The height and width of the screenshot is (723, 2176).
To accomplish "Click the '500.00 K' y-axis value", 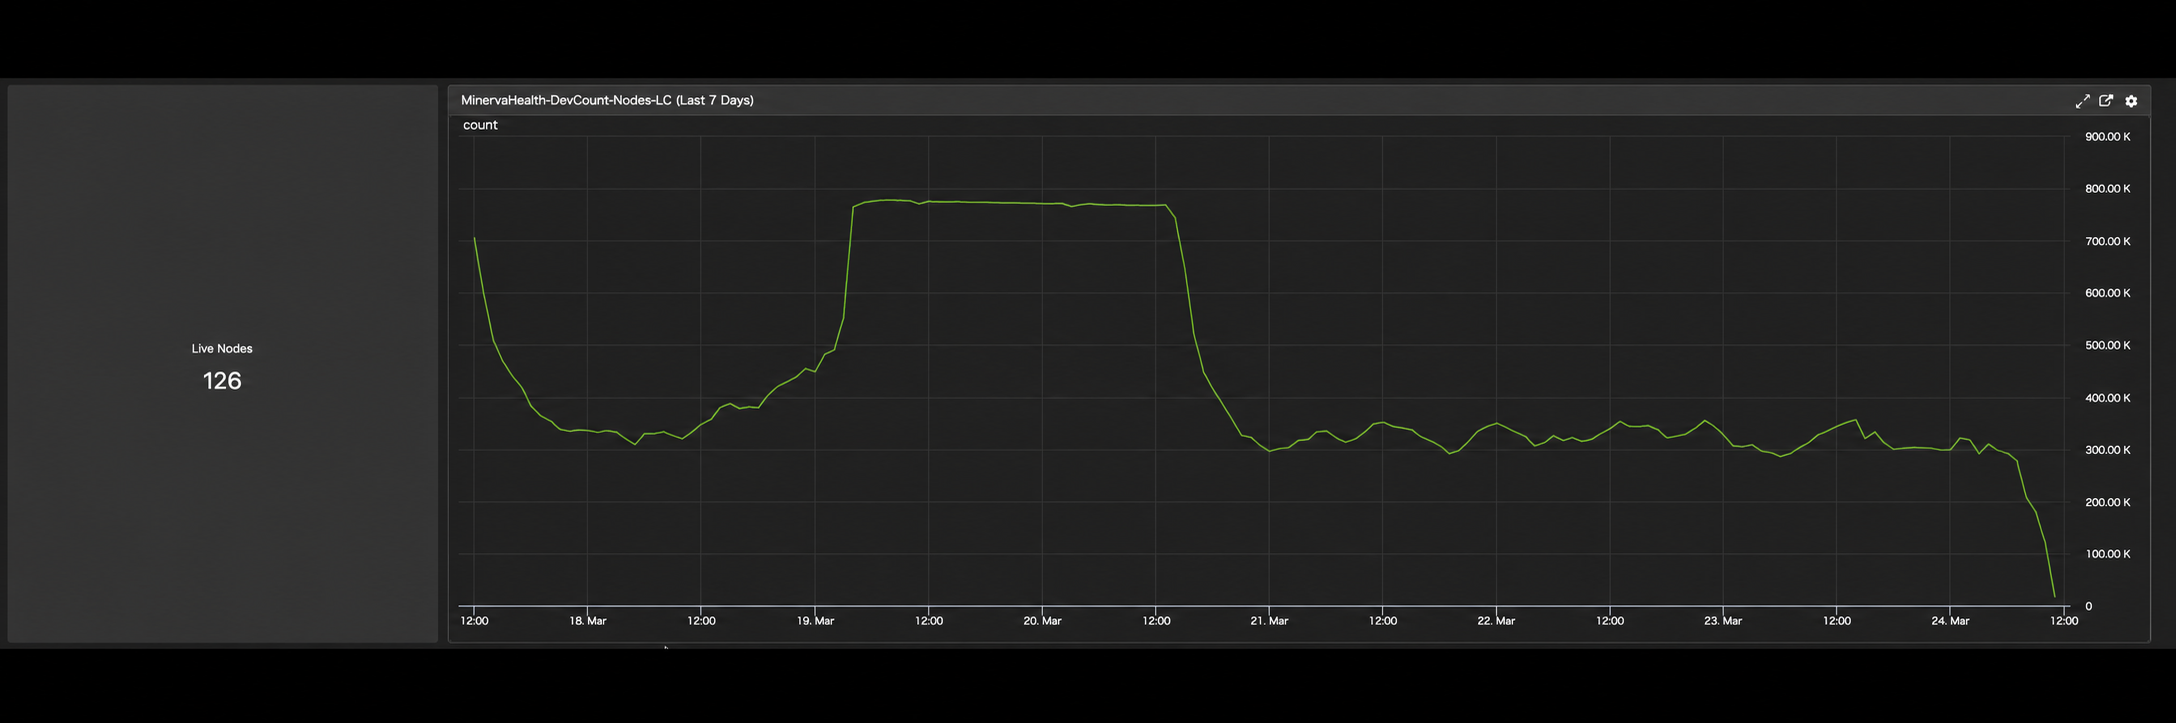I will [x=2108, y=345].
